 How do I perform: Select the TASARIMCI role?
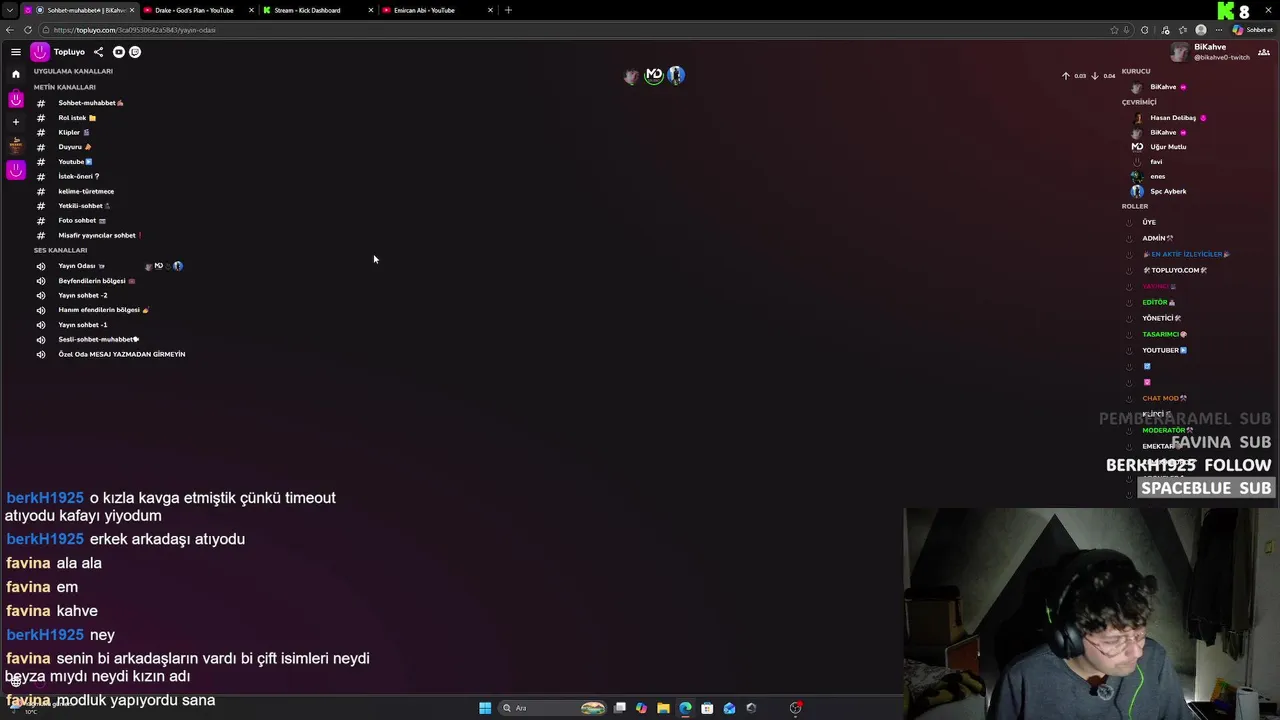tap(1164, 334)
